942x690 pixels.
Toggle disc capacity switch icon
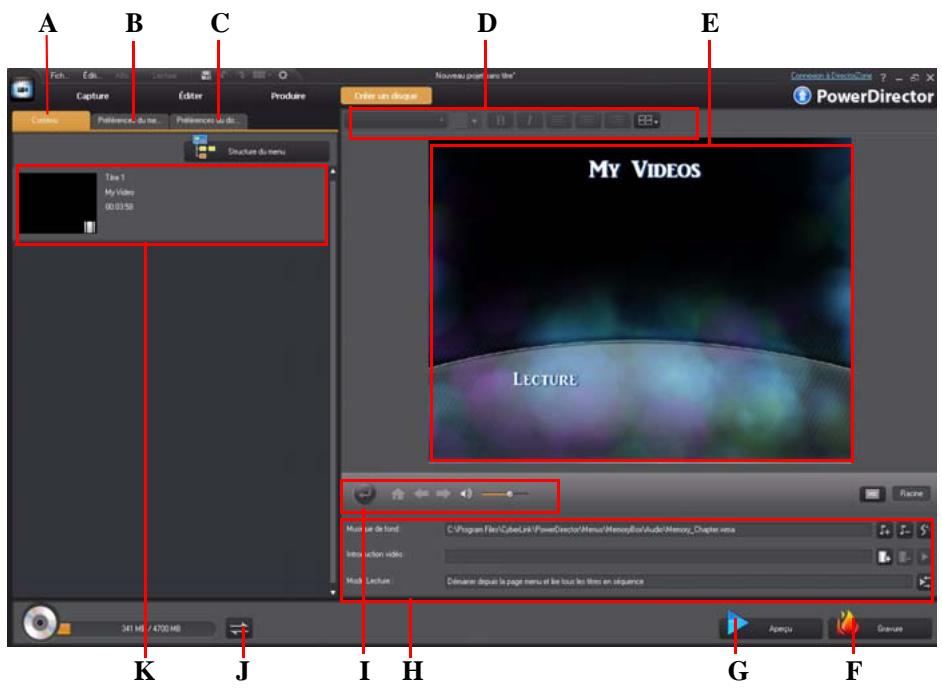(239, 629)
